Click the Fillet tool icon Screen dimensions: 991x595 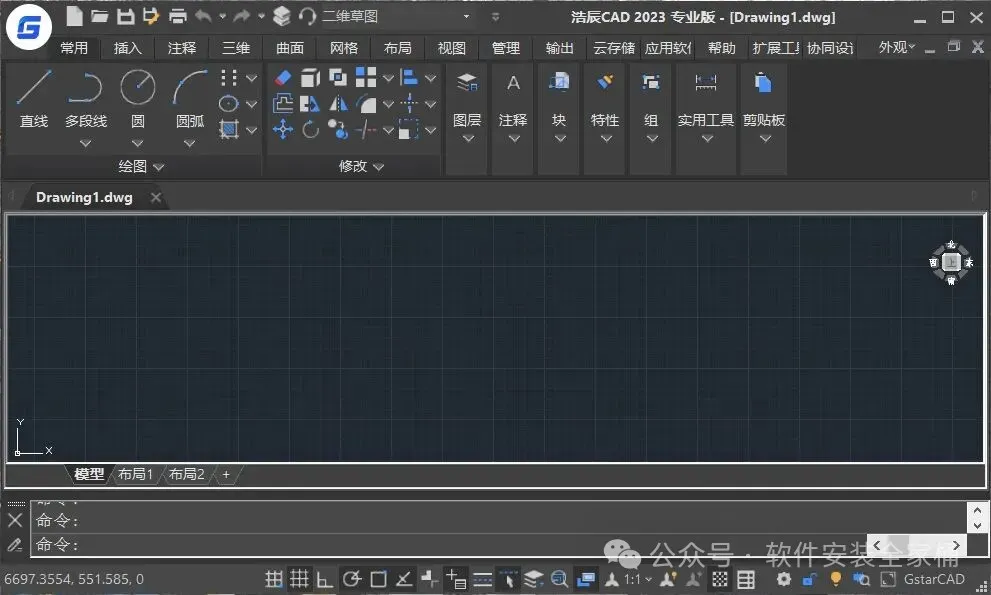click(x=365, y=103)
